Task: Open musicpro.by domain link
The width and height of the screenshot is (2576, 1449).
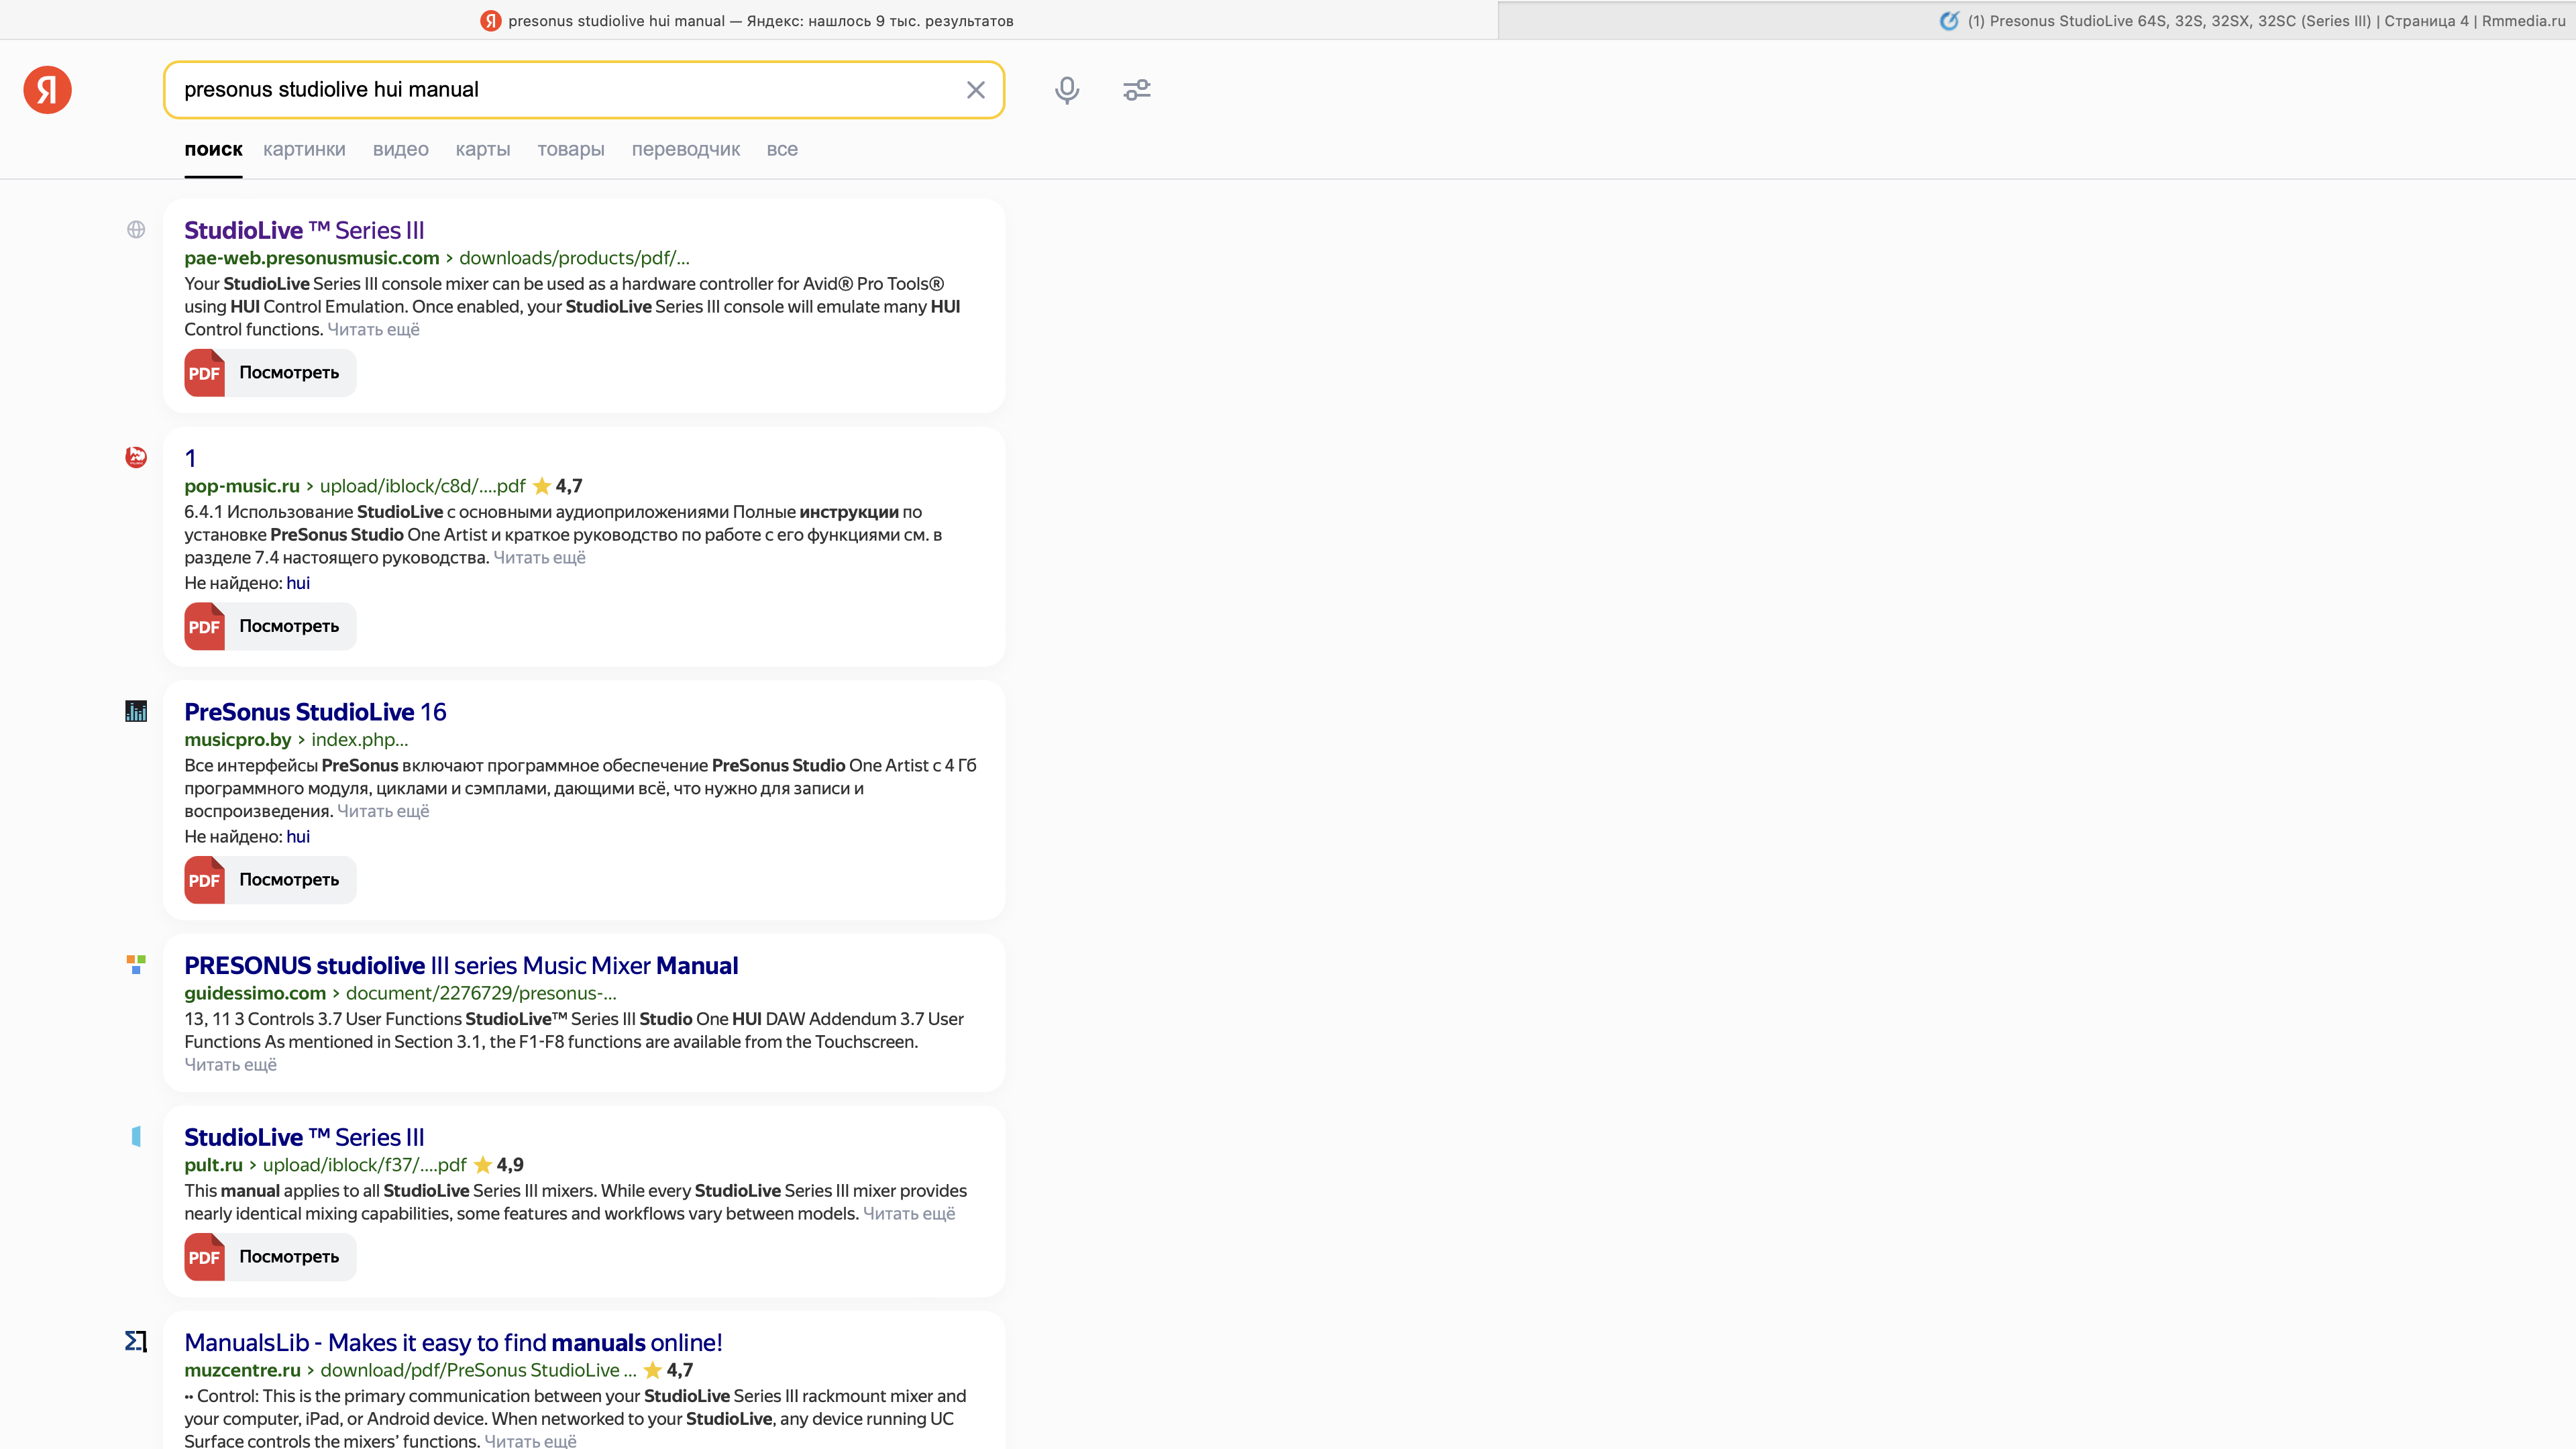Action: pyautogui.click(x=238, y=740)
